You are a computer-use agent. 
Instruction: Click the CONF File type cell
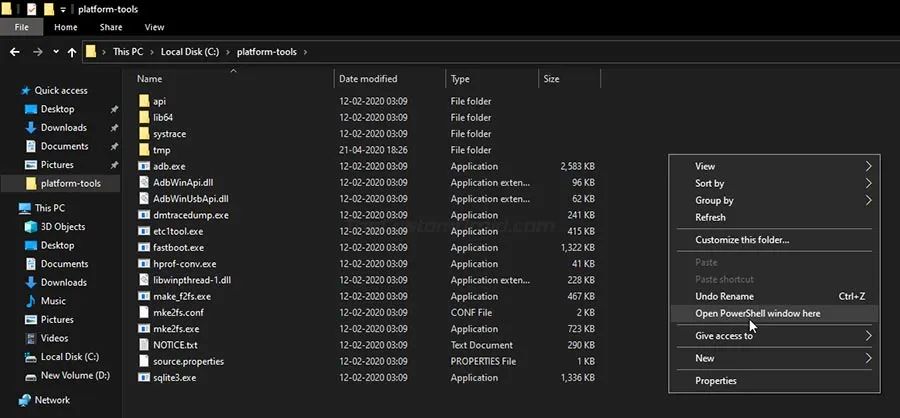pyautogui.click(x=471, y=313)
